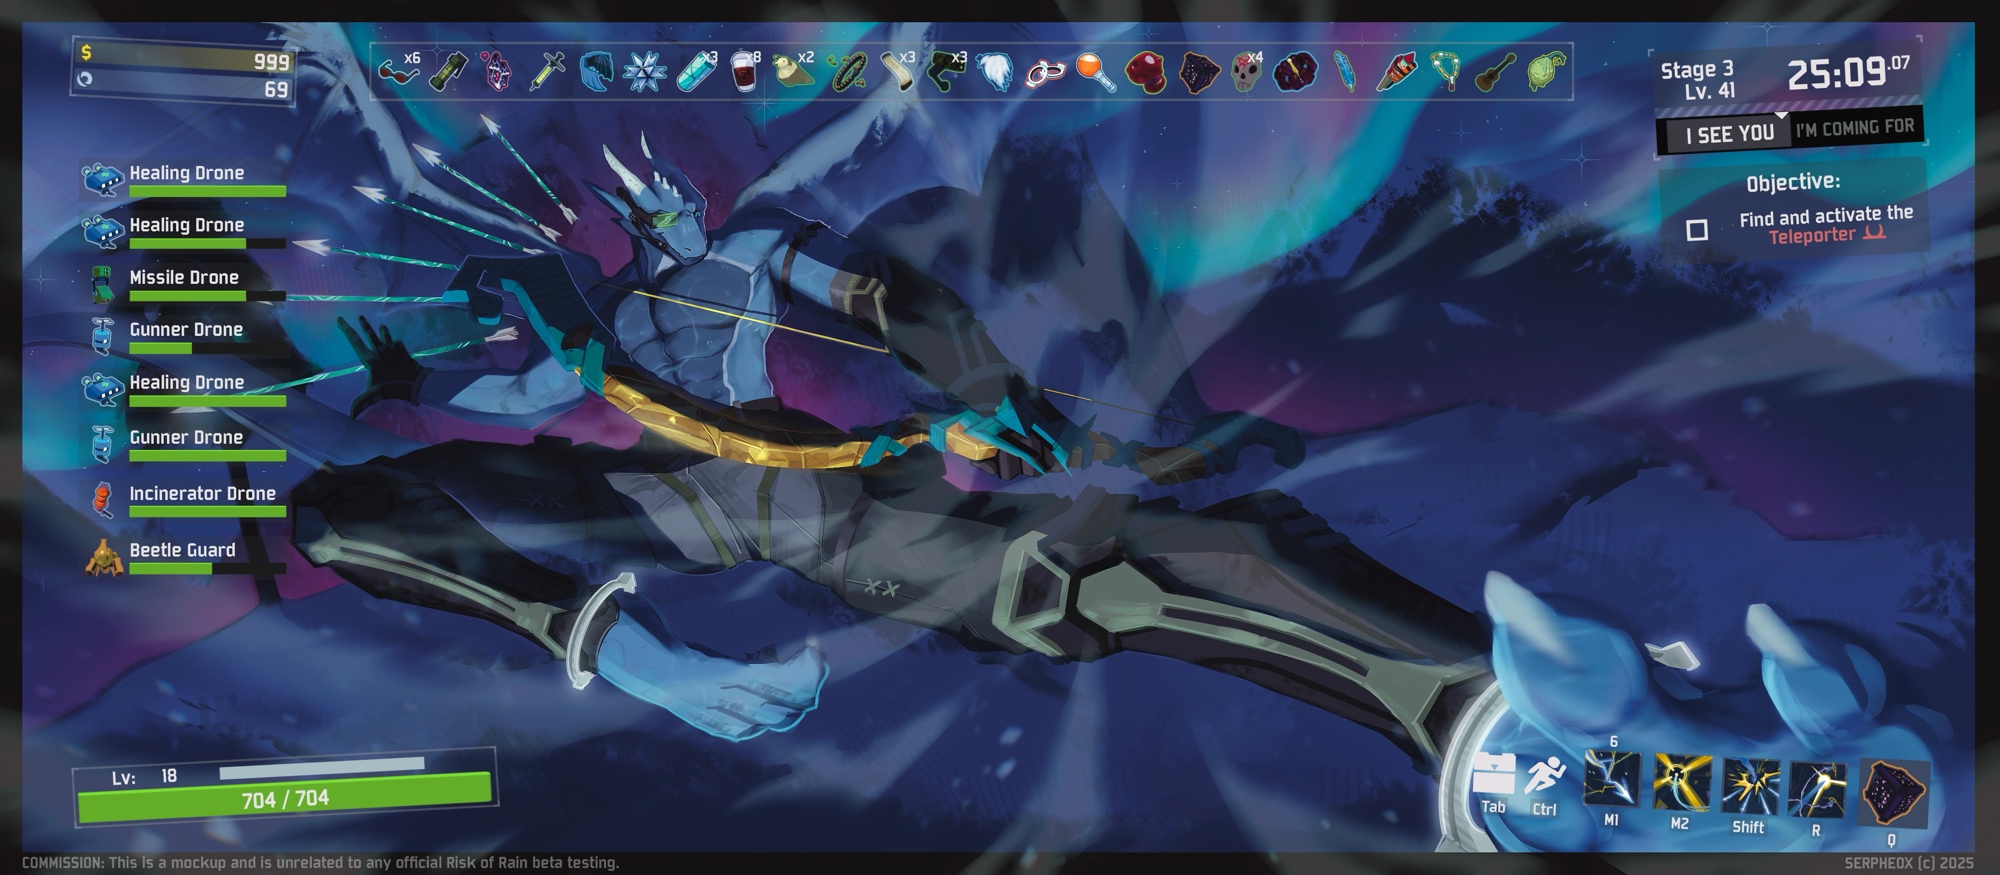Select the Missile Drone ally entry

185,279
